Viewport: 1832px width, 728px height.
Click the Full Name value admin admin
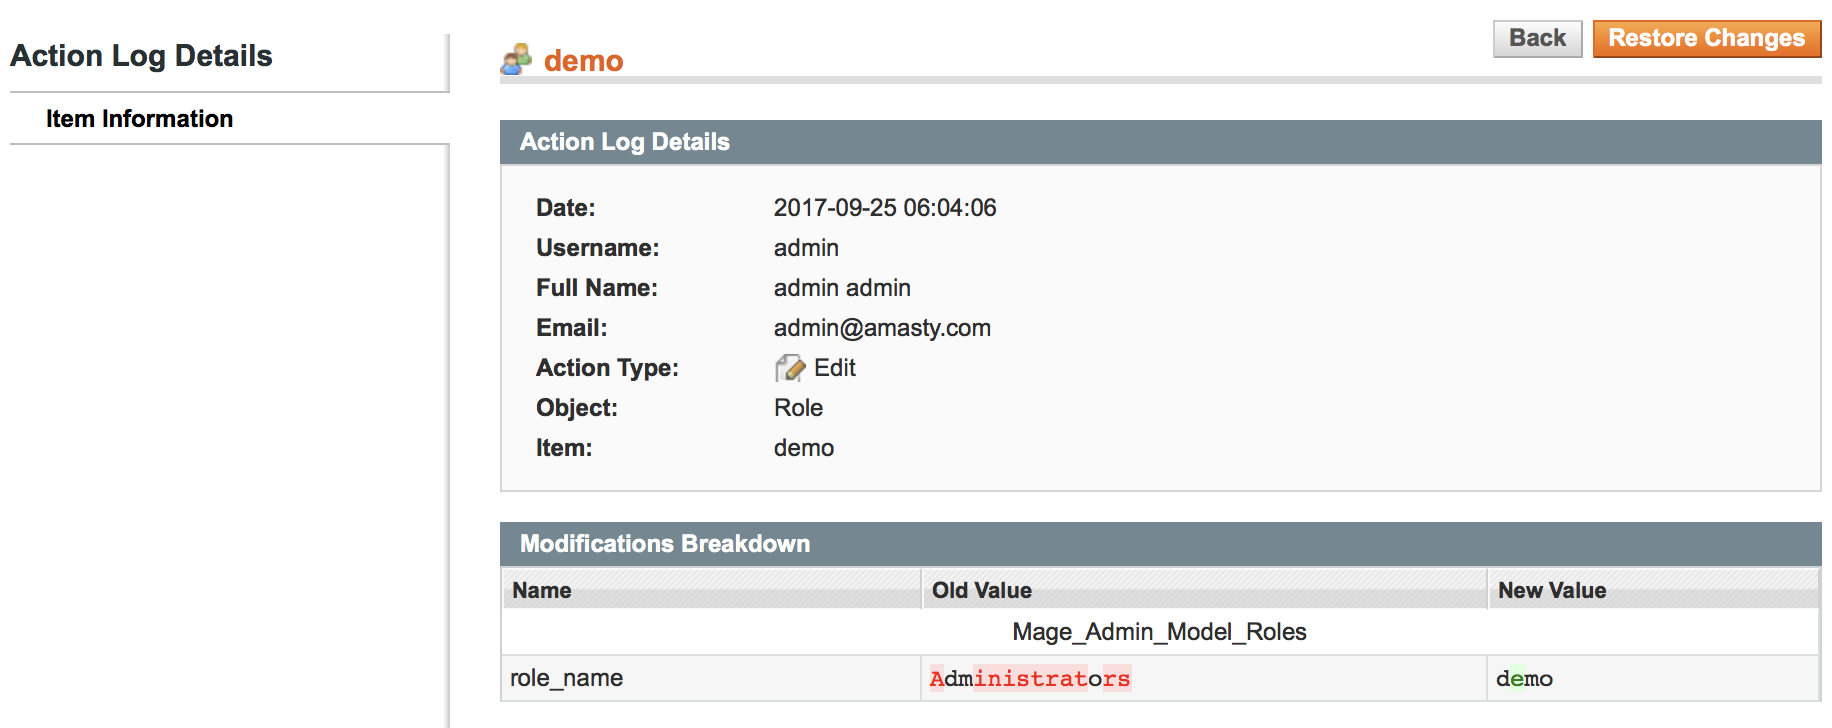pos(841,288)
